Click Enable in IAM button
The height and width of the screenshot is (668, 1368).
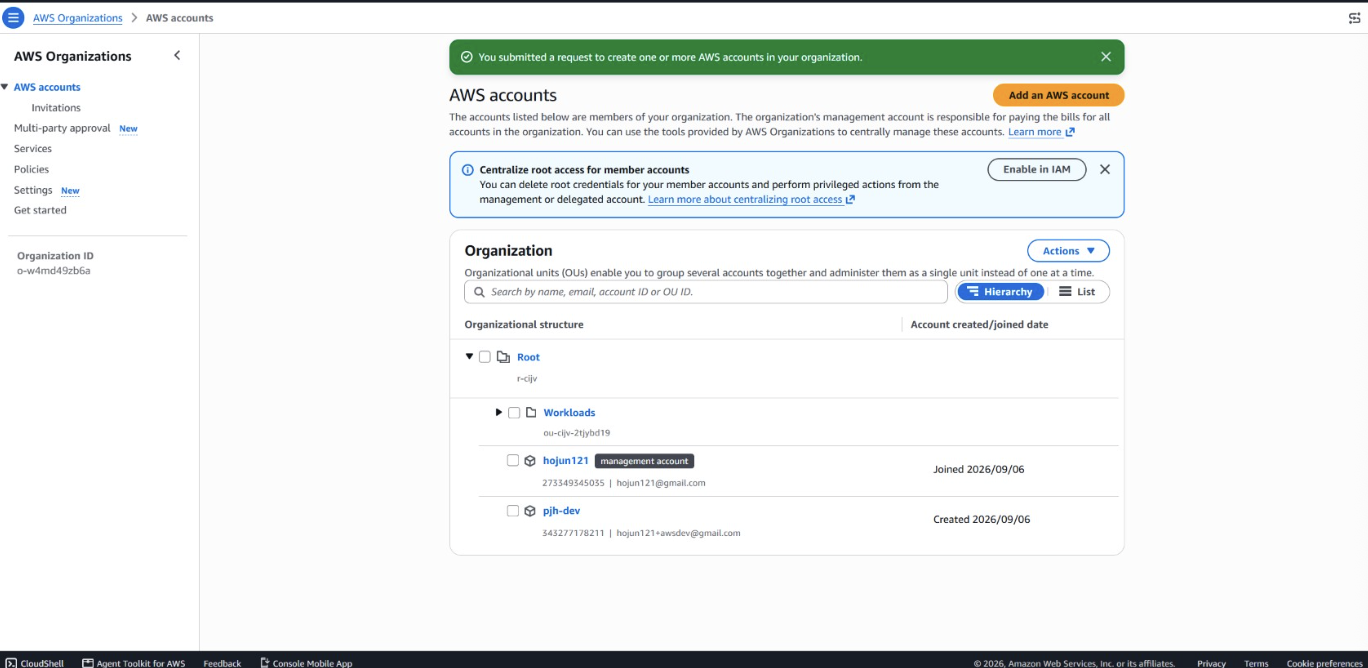point(1036,170)
